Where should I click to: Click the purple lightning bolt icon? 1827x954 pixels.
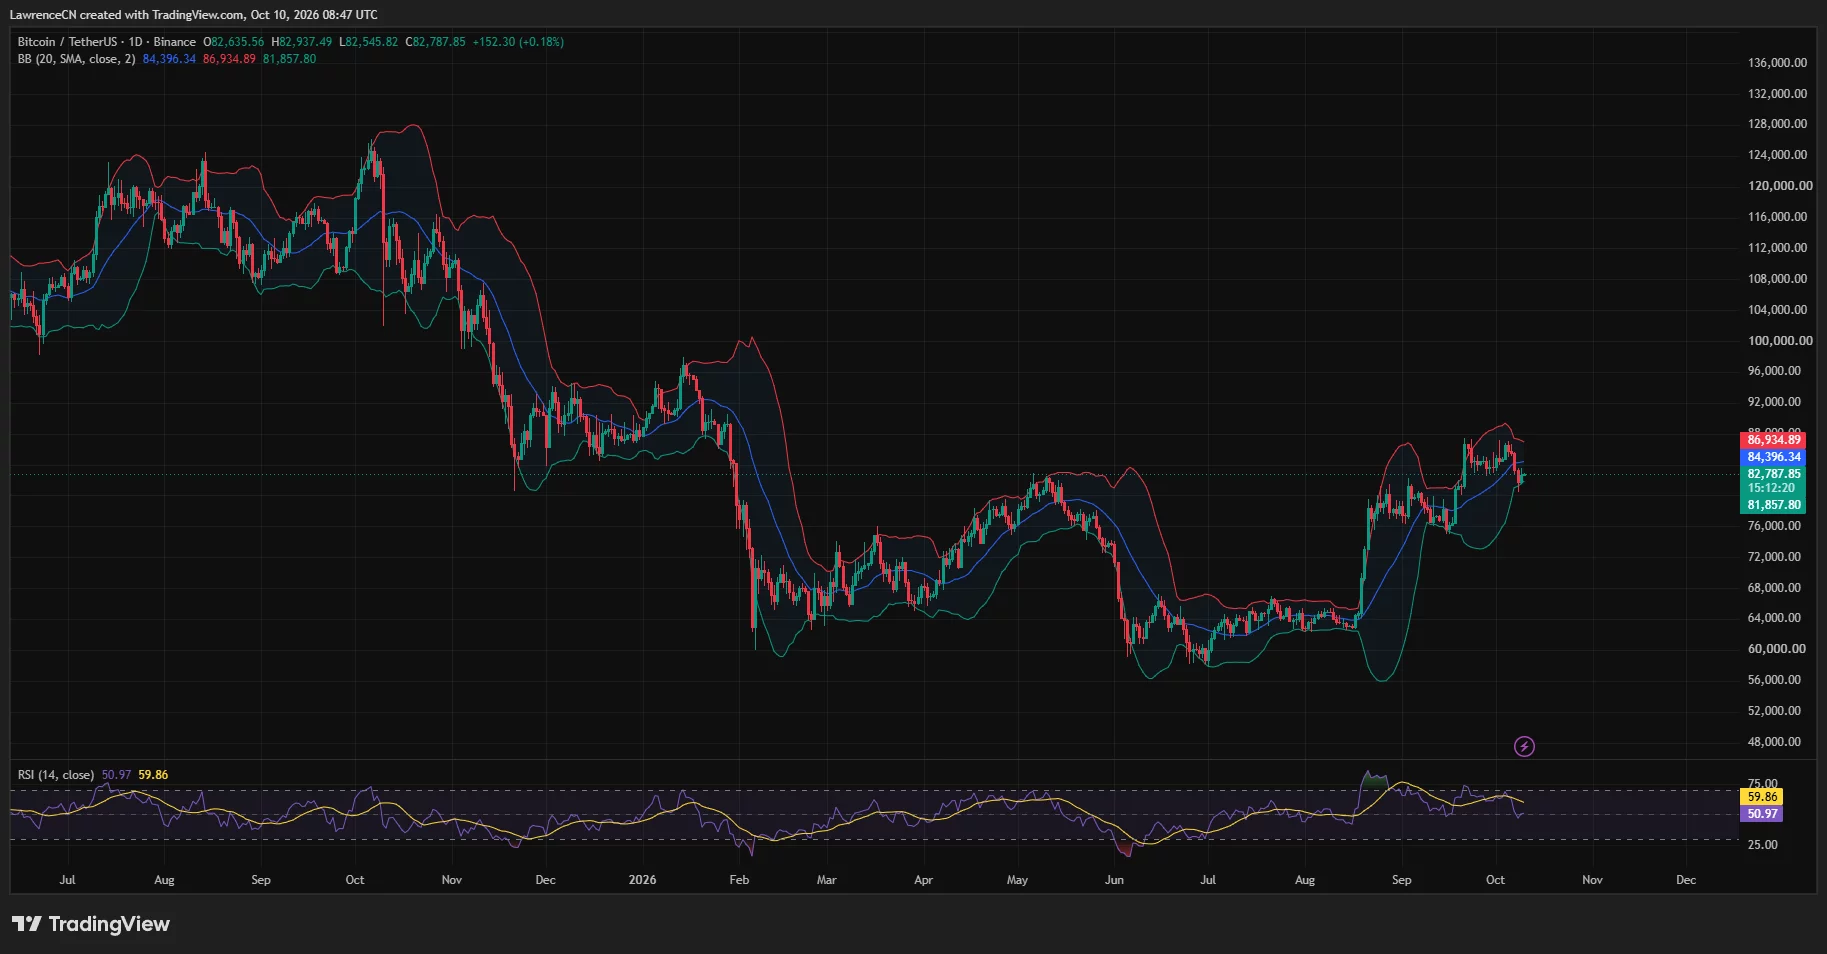click(x=1524, y=746)
